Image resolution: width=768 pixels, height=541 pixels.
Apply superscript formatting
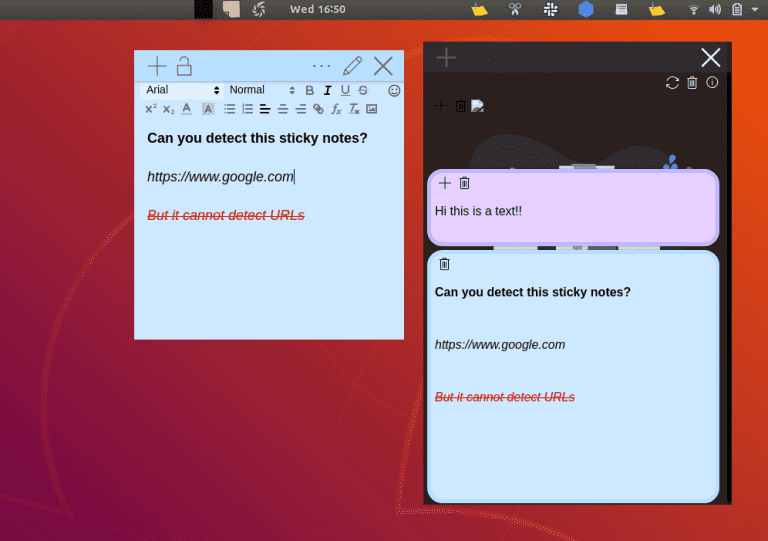click(x=151, y=109)
